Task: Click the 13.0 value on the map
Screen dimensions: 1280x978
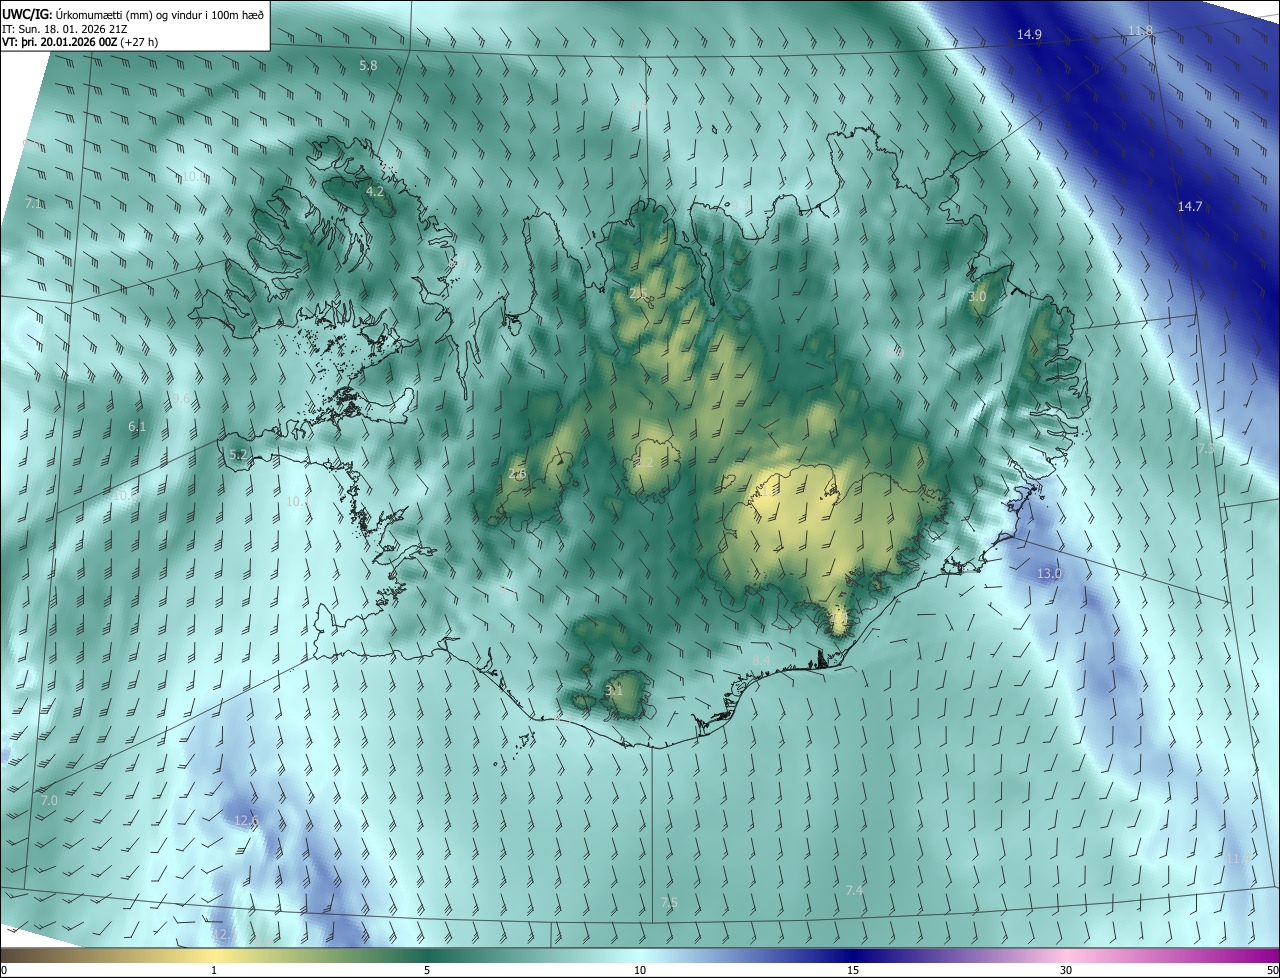Action: point(1049,574)
